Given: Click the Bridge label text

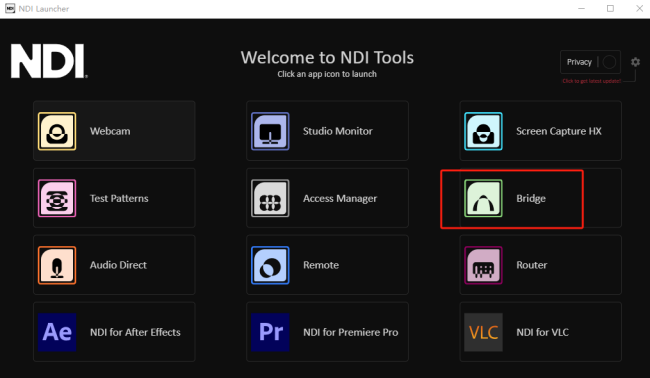Looking at the screenshot, I should coord(531,199).
